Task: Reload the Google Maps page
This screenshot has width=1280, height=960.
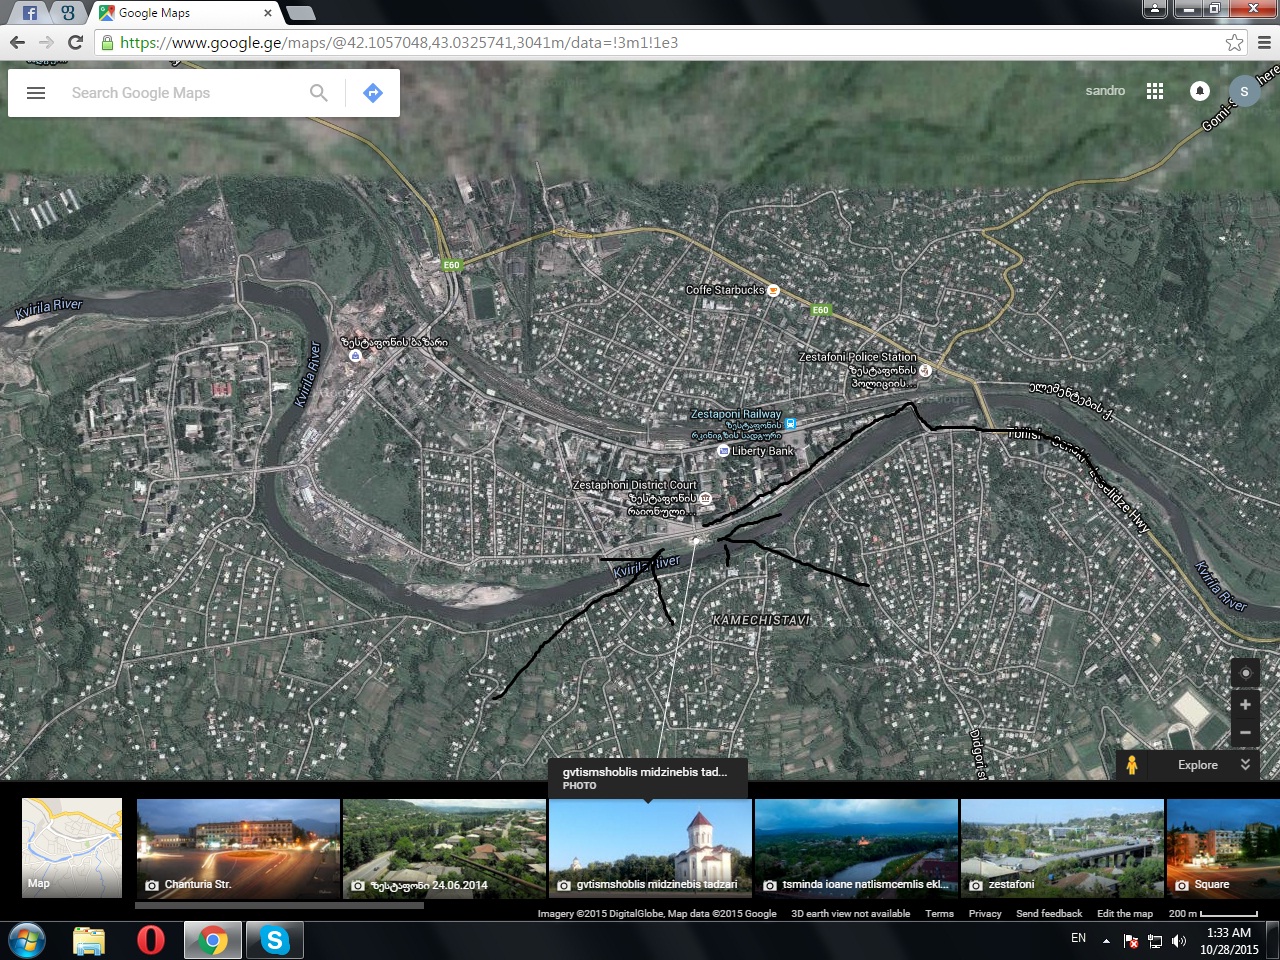Action: (75, 42)
